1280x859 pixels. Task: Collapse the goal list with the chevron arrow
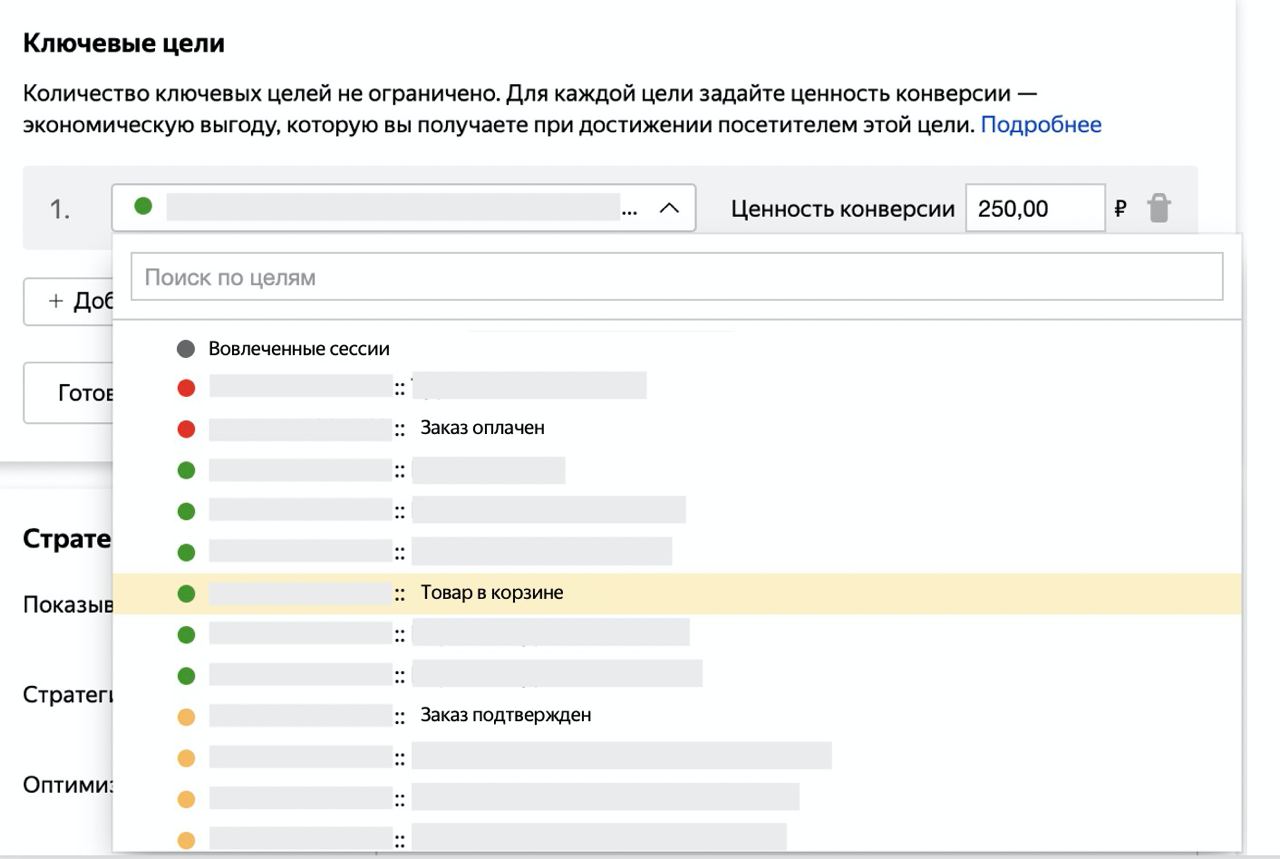tap(669, 208)
